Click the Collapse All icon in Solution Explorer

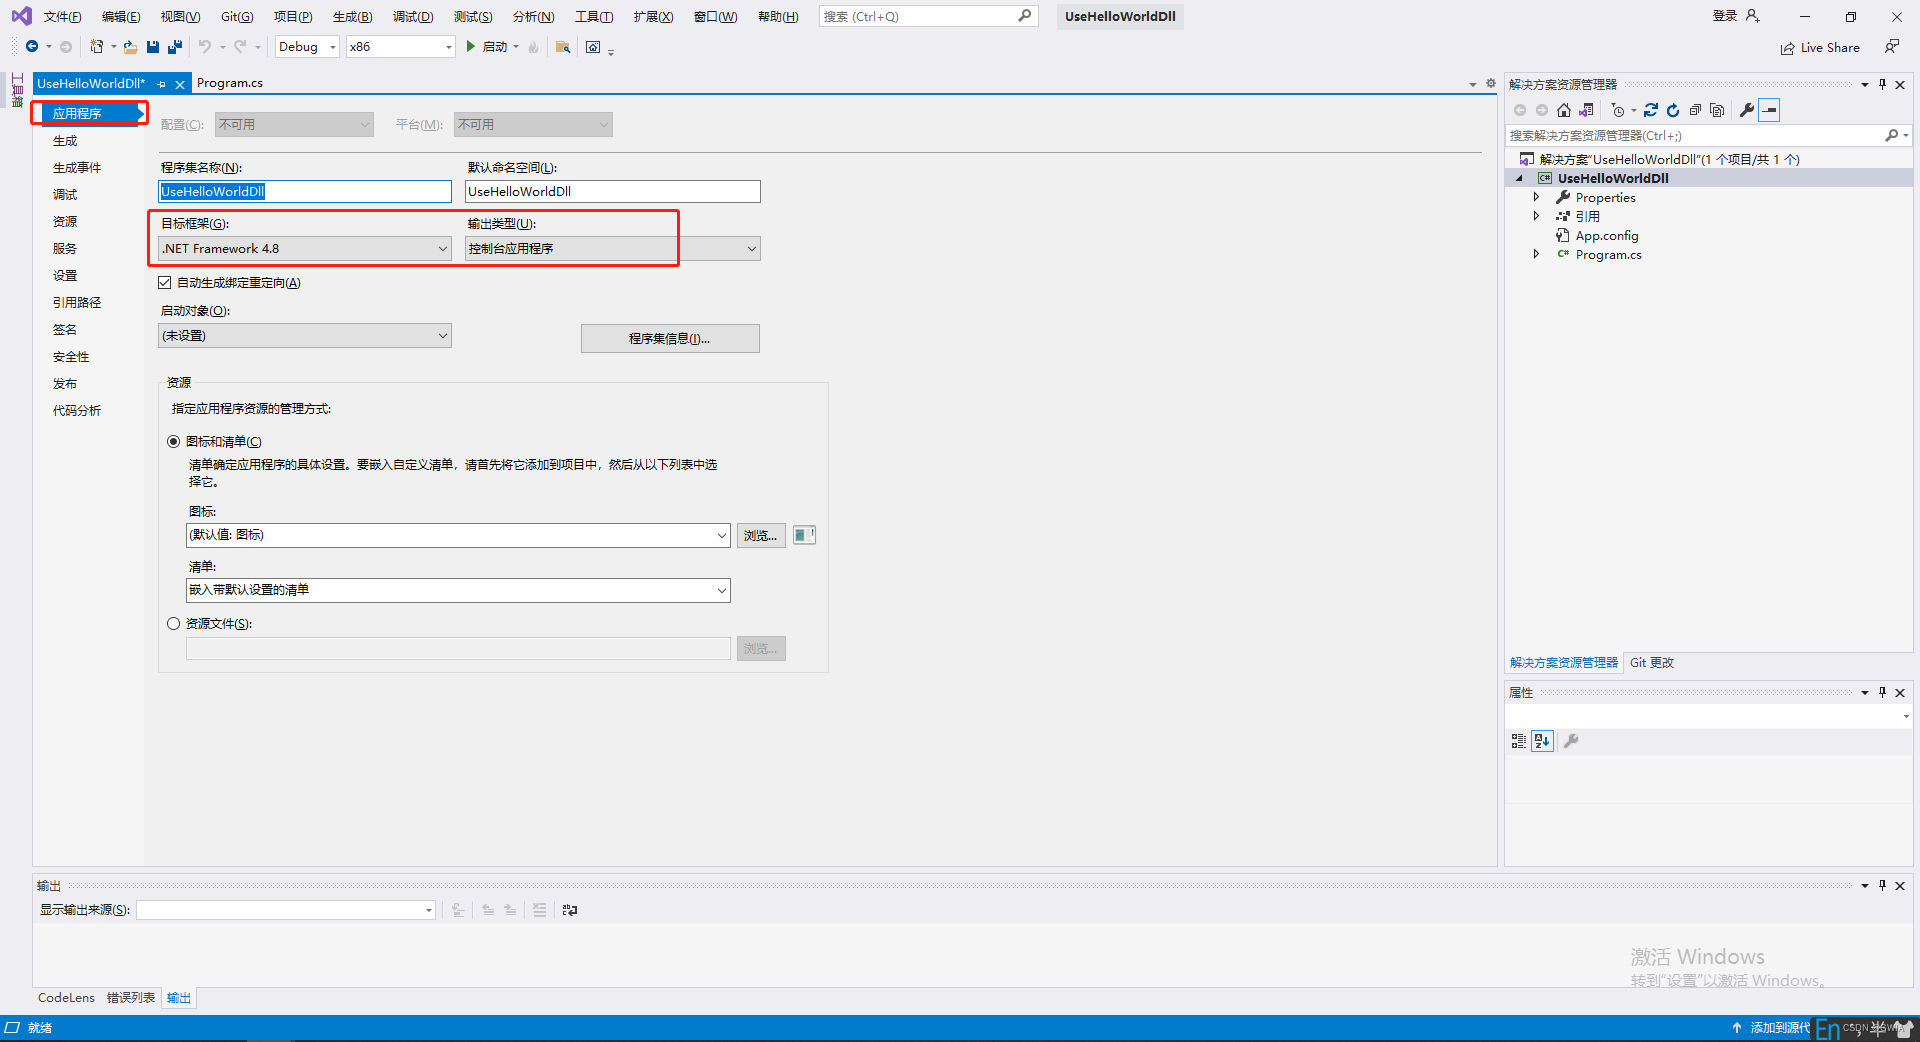click(x=1695, y=110)
